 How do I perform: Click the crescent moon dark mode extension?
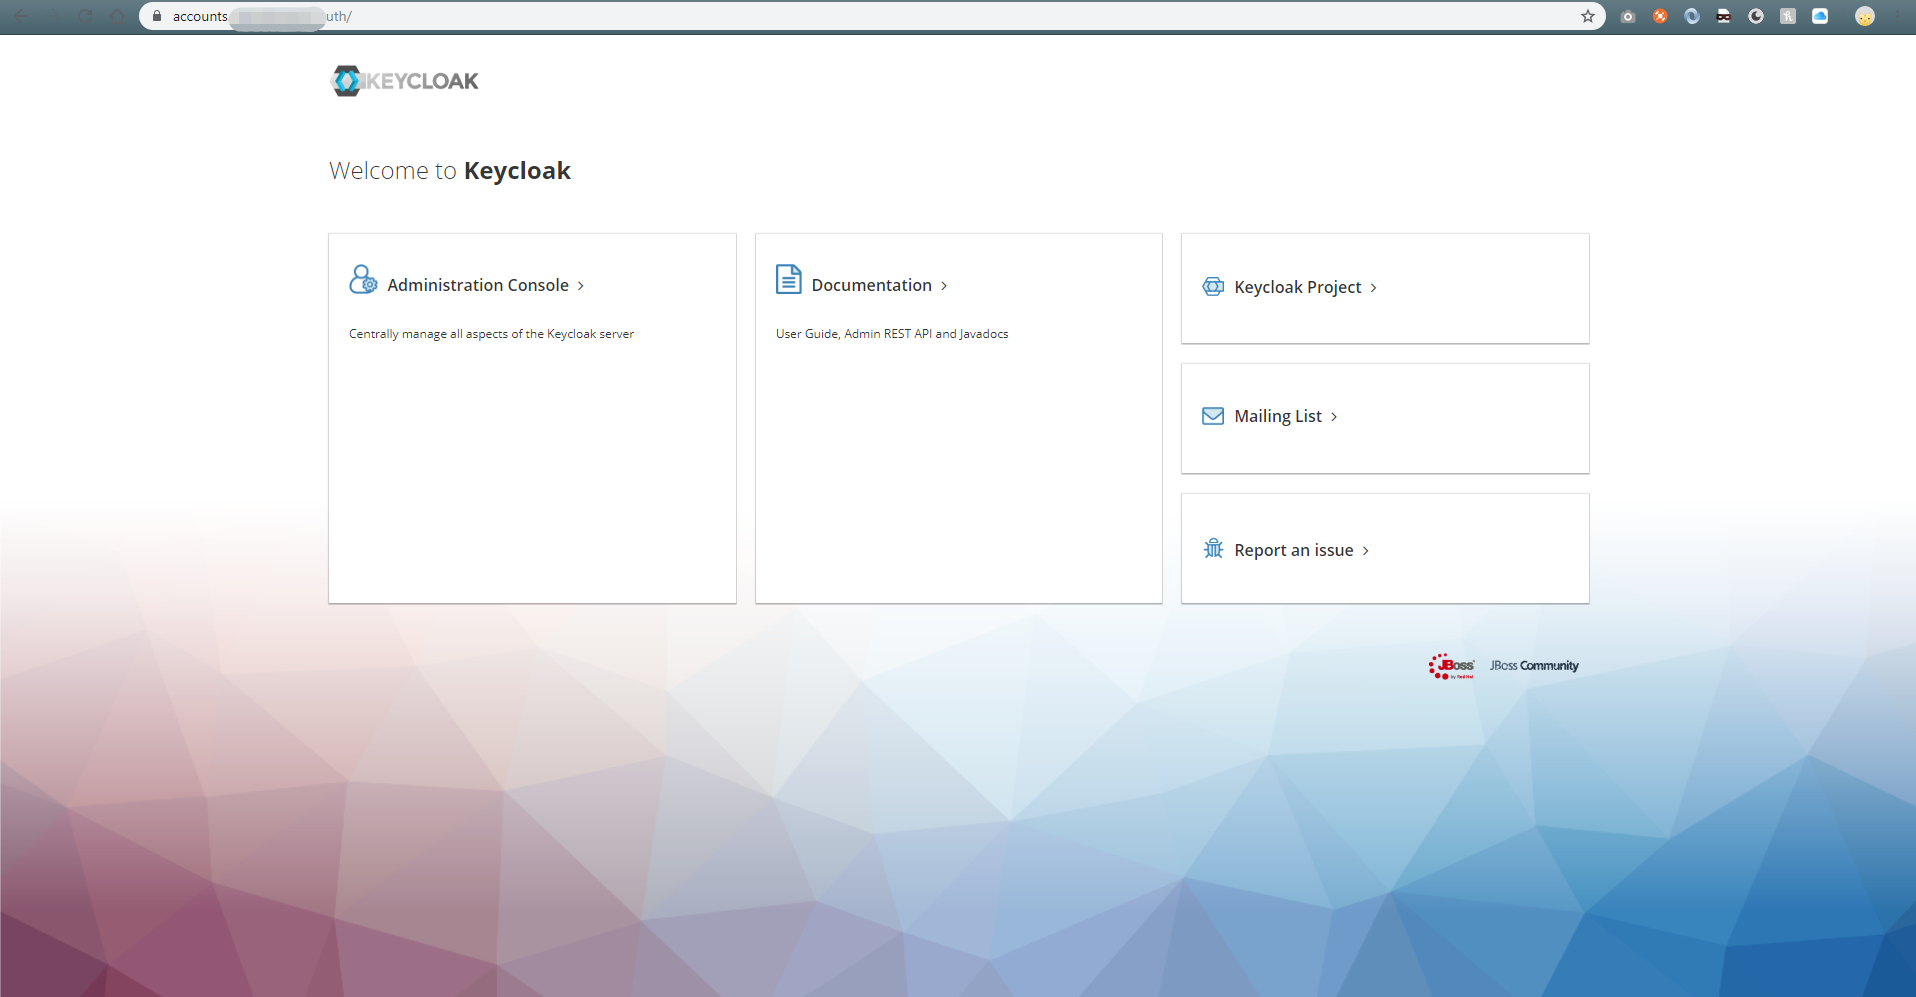point(1756,16)
